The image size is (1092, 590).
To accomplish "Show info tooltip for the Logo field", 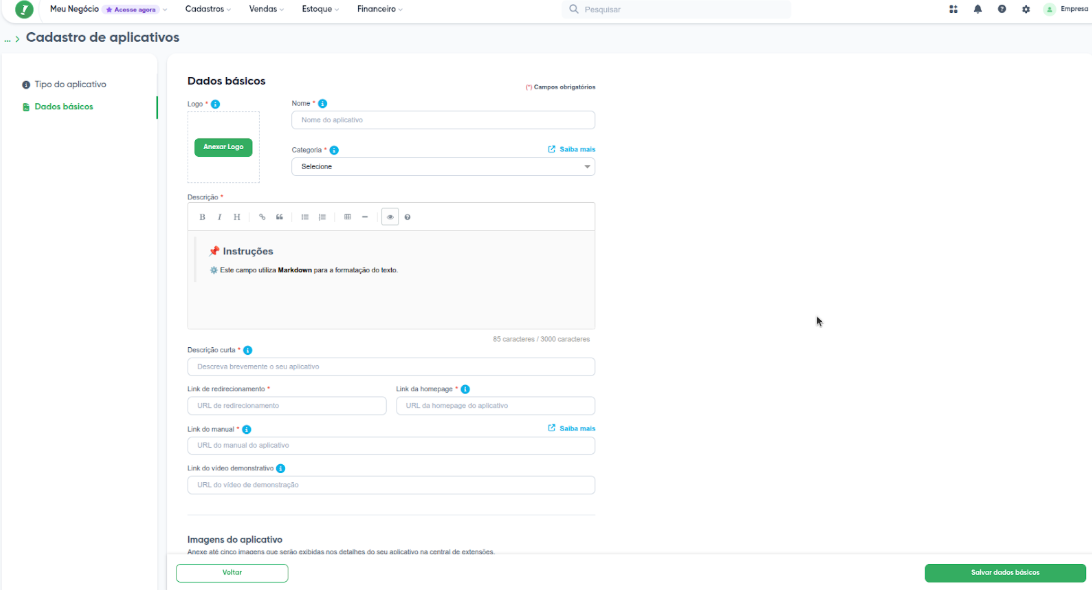I will [215, 104].
